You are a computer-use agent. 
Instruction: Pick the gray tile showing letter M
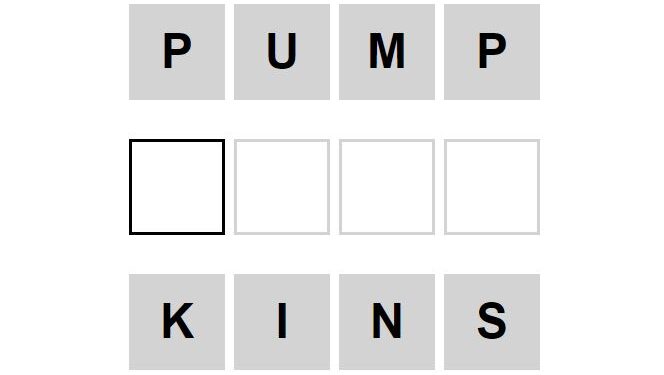[387, 52]
